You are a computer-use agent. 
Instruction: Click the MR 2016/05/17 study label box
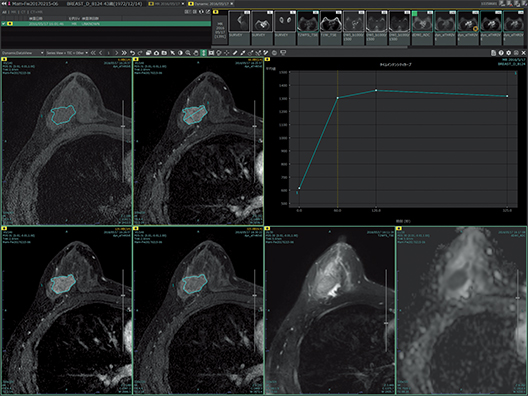click(x=220, y=30)
